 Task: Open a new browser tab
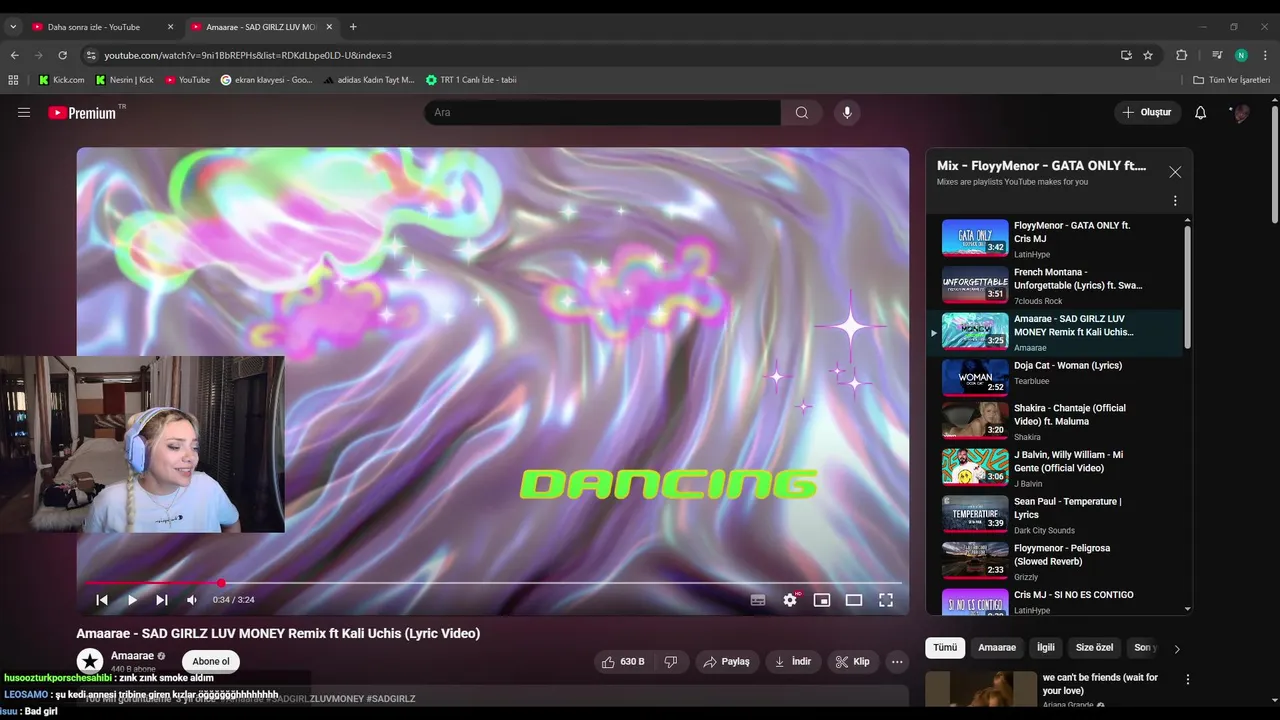353,27
